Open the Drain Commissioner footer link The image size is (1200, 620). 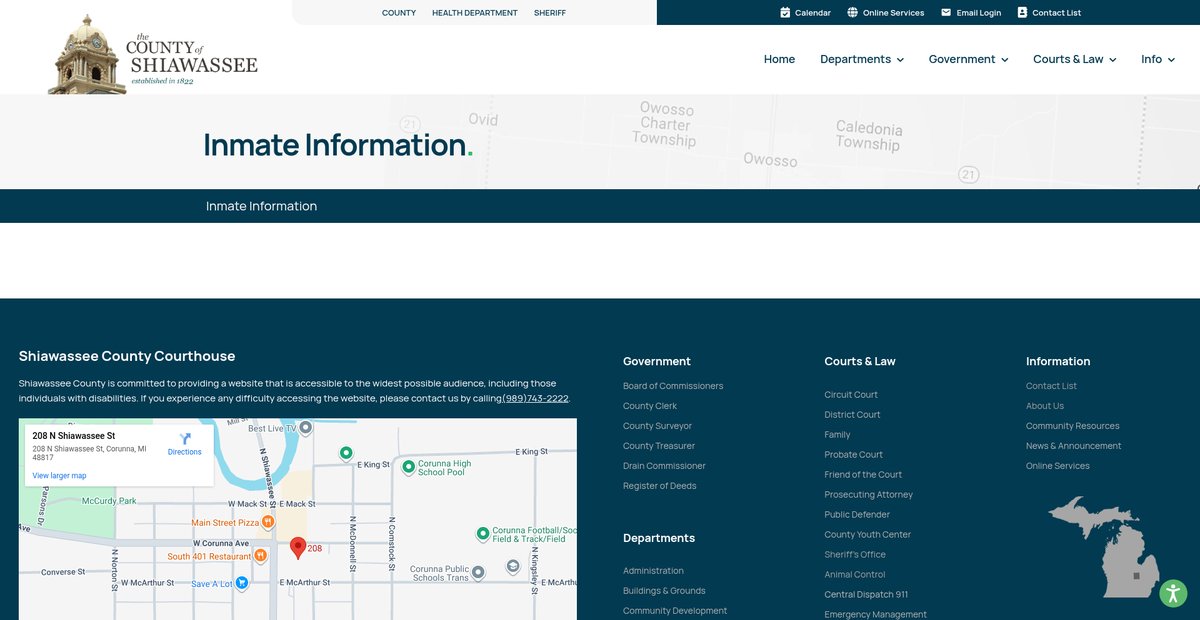click(x=664, y=466)
